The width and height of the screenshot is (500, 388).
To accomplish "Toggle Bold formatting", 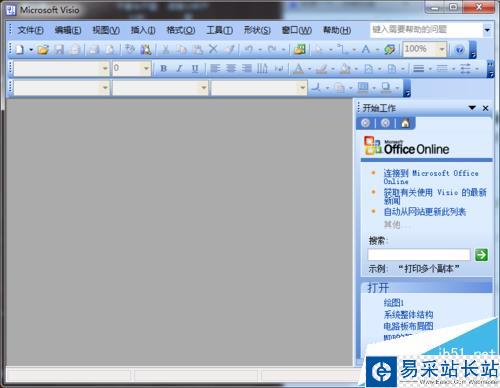I will point(163,69).
